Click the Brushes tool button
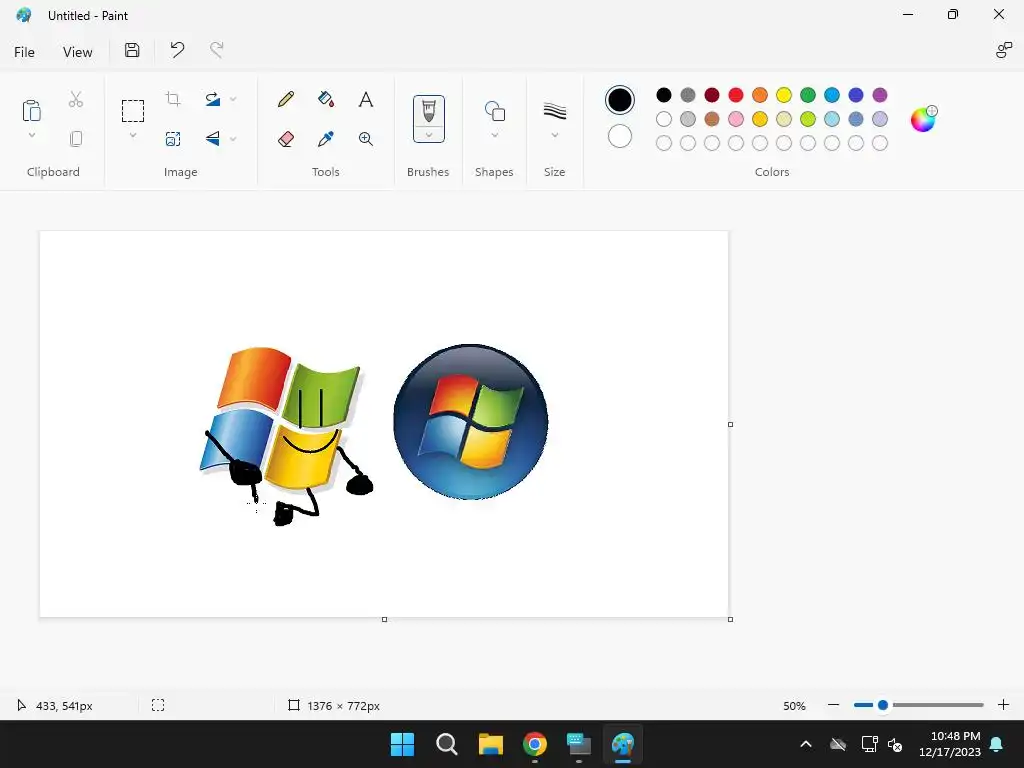Viewport: 1024px width, 768px height. pyautogui.click(x=428, y=111)
